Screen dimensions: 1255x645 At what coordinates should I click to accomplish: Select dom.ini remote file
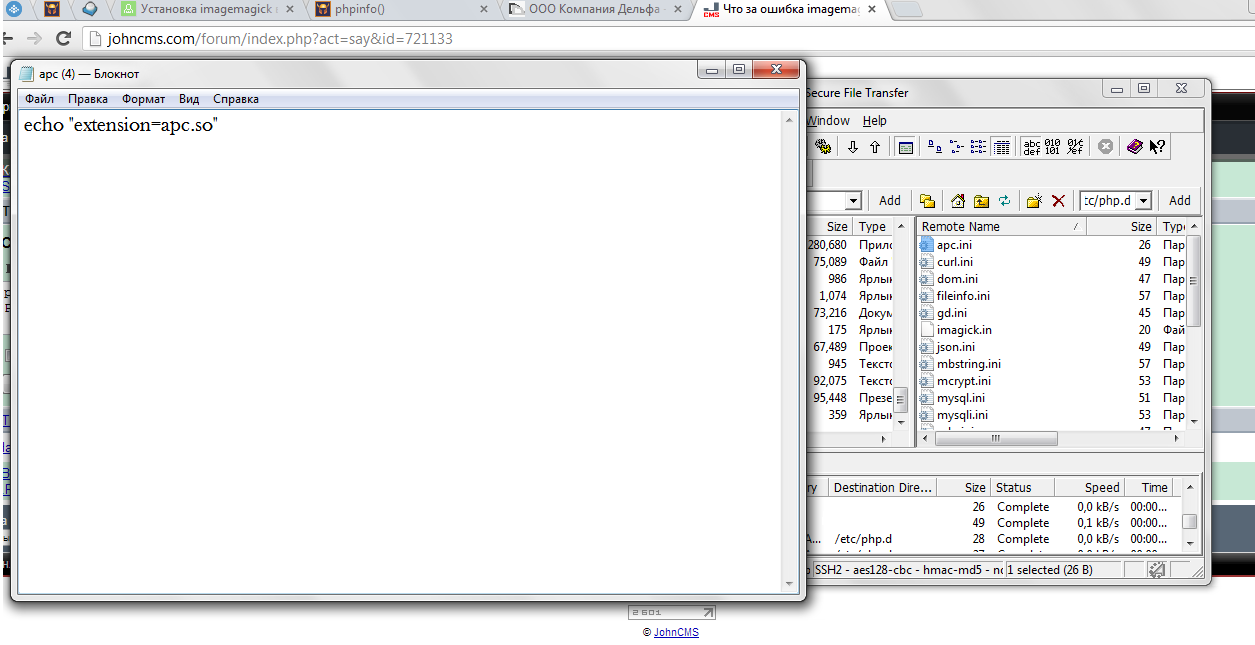(957, 278)
